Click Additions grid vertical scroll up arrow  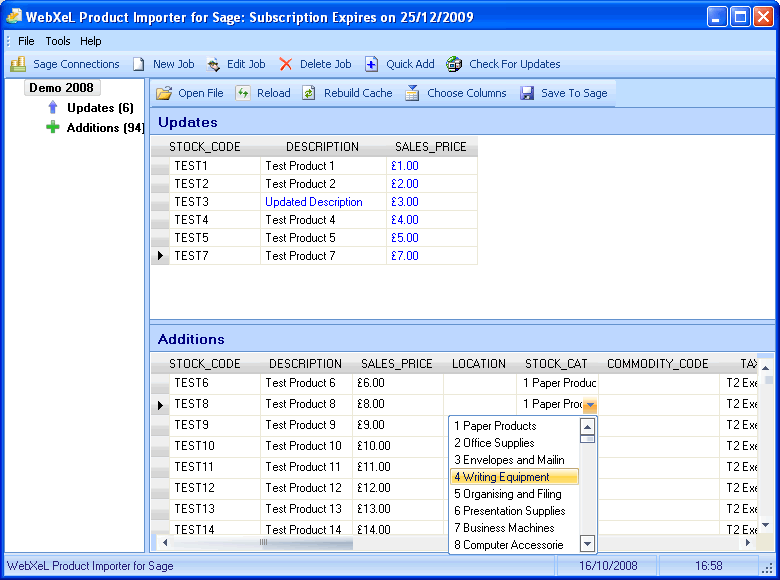click(x=766, y=368)
